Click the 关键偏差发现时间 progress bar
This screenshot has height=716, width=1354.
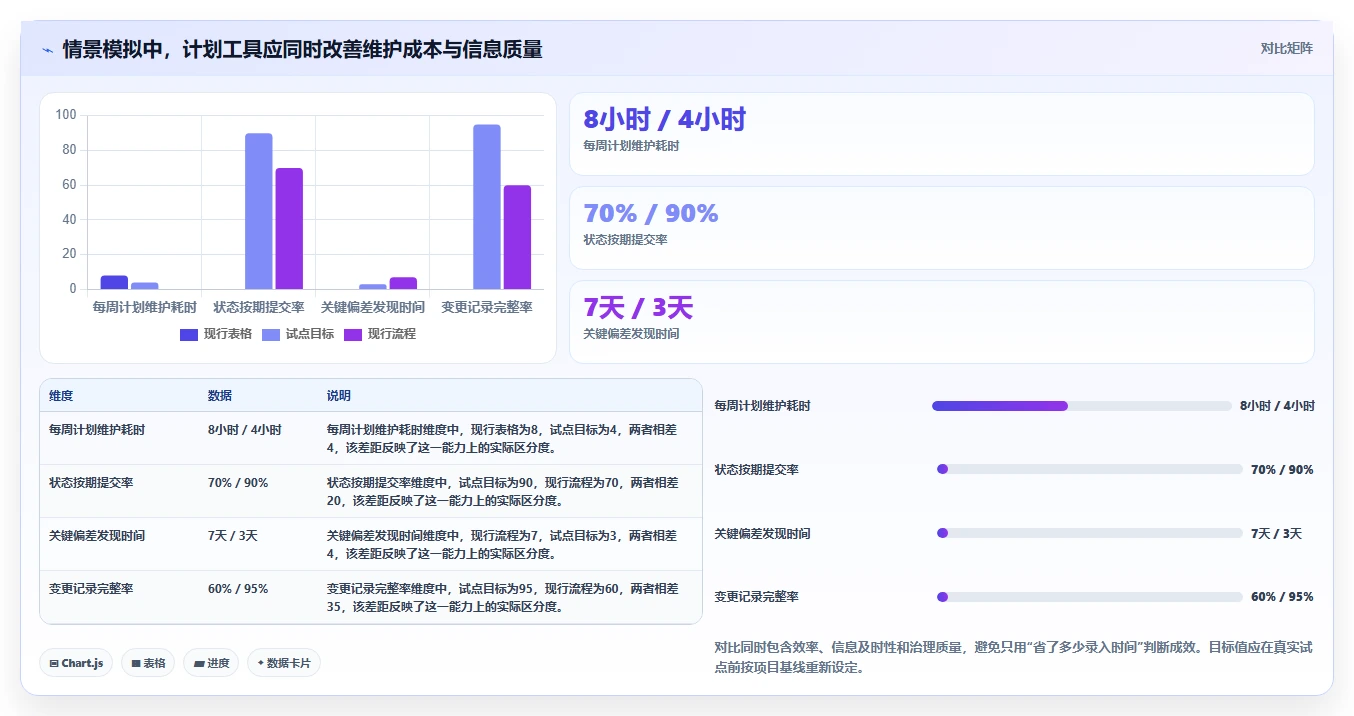click(1089, 533)
